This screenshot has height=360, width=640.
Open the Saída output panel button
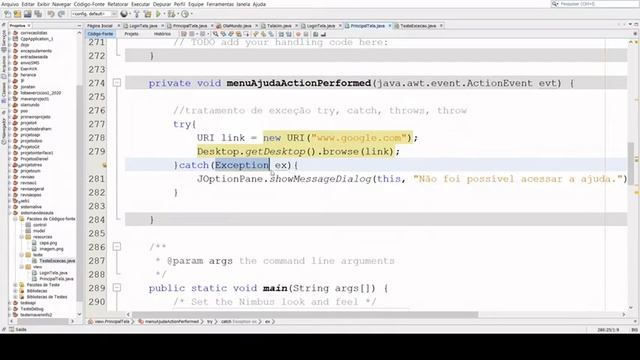coord(18,329)
